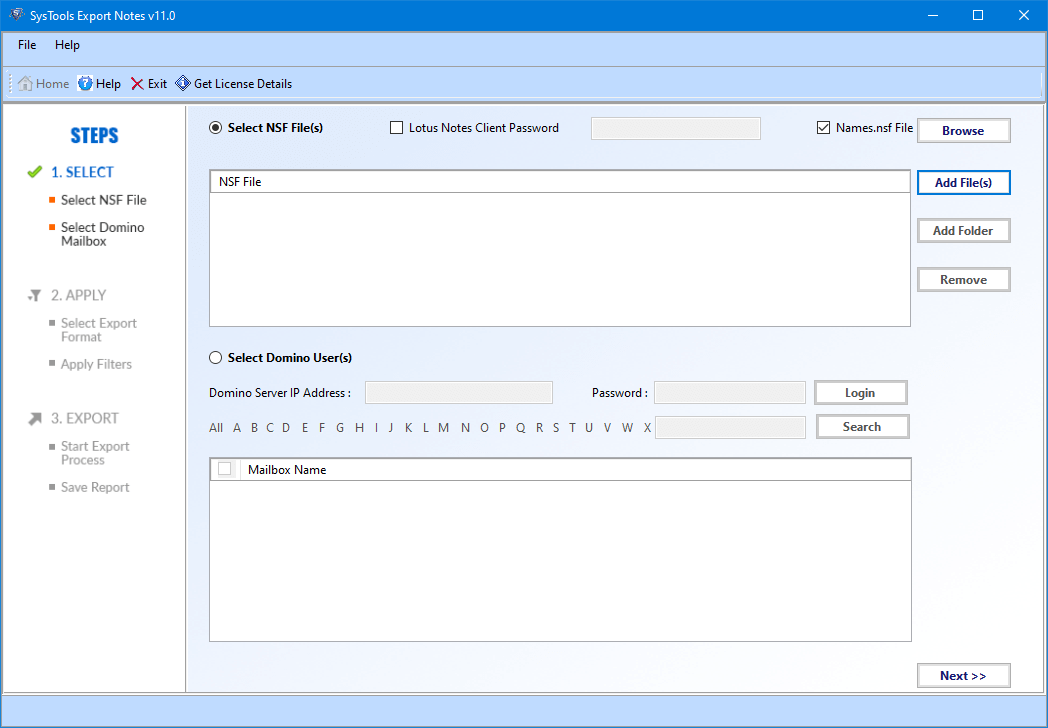Click the Search button
Image resolution: width=1048 pixels, height=728 pixels.
click(862, 427)
